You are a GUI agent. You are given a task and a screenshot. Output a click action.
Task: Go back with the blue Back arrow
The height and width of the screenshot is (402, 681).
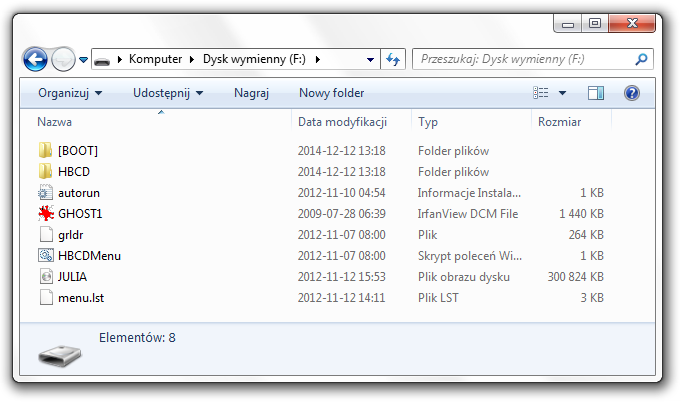(35, 59)
